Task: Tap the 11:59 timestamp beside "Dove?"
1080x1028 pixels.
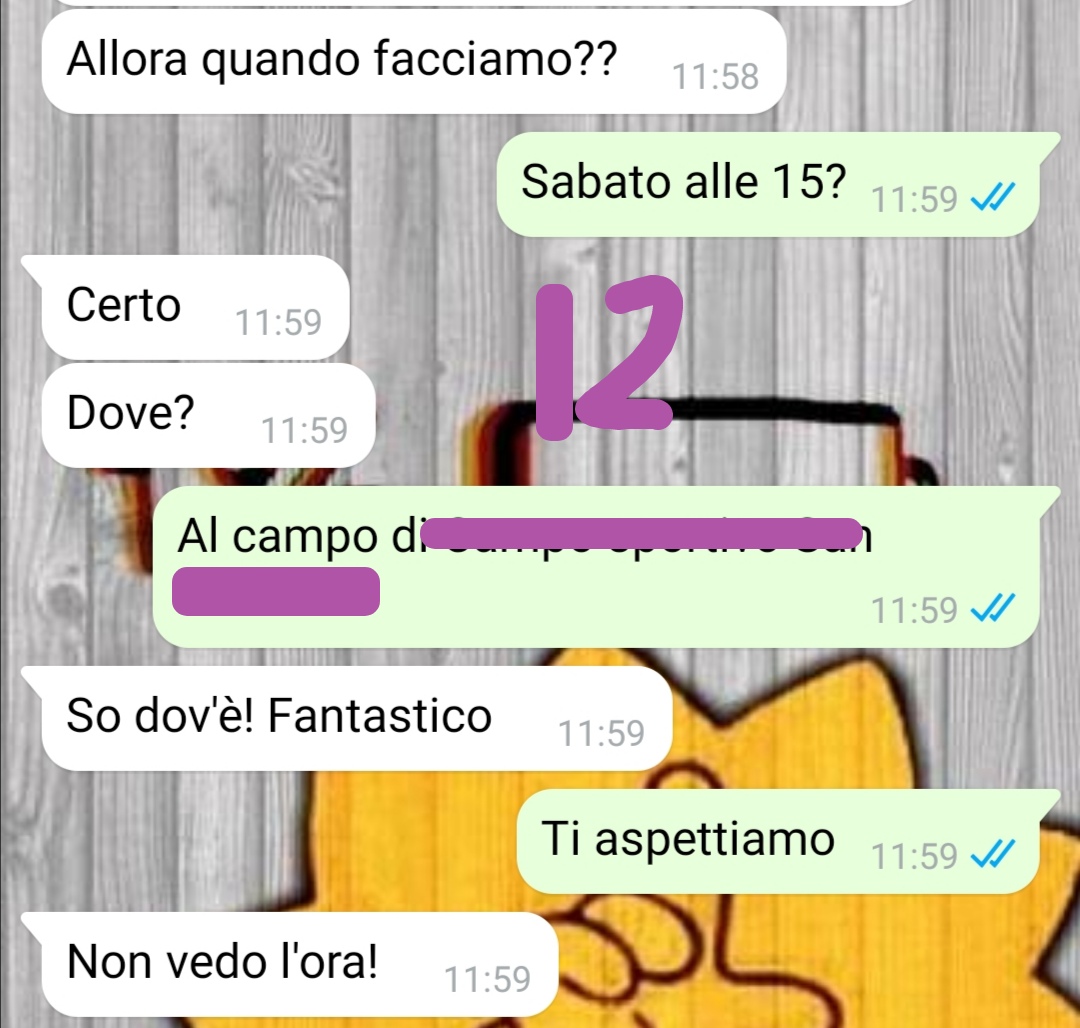Action: click(x=304, y=430)
